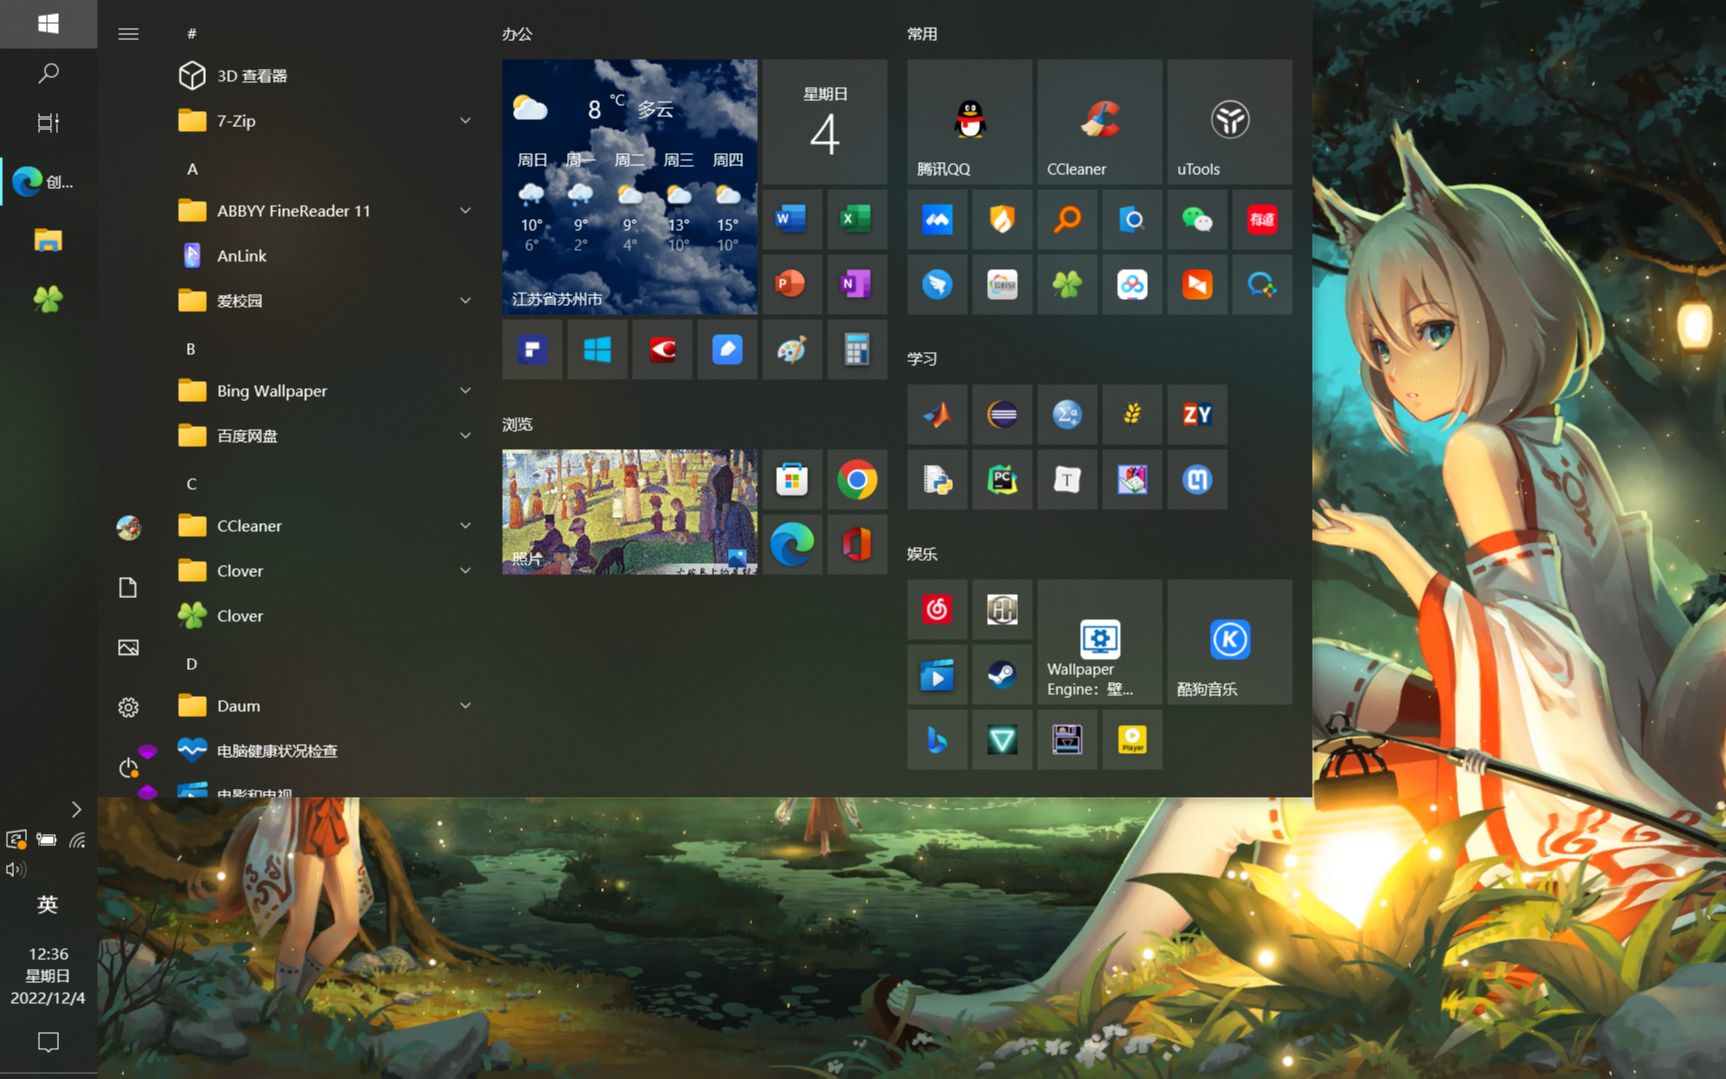Open the Movies & TV play tile
Viewport: 1726px width, 1079px height.
[937, 674]
